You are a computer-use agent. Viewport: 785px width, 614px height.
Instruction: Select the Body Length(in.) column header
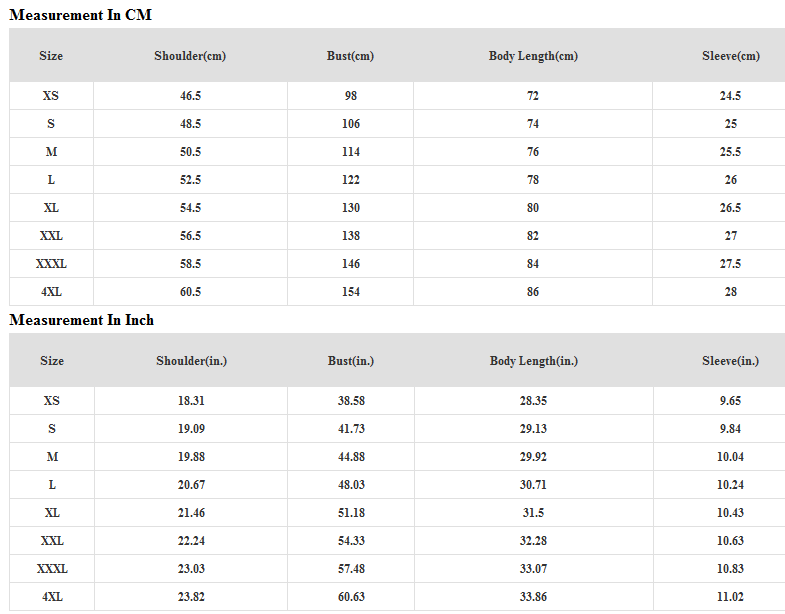click(534, 361)
